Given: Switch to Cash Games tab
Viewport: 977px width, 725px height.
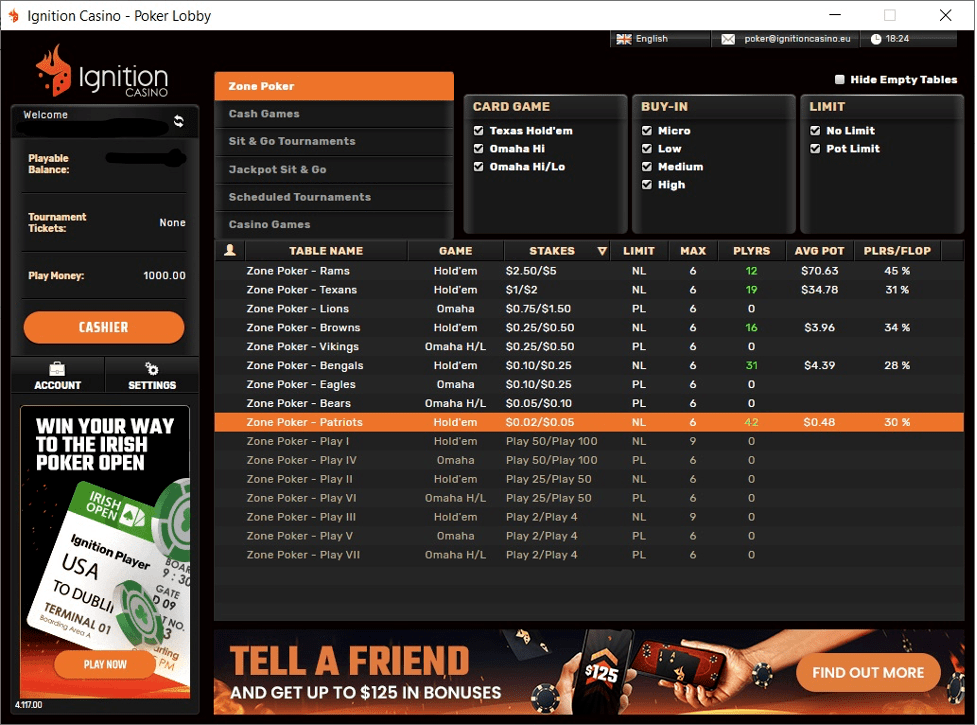Looking at the screenshot, I should pos(334,114).
